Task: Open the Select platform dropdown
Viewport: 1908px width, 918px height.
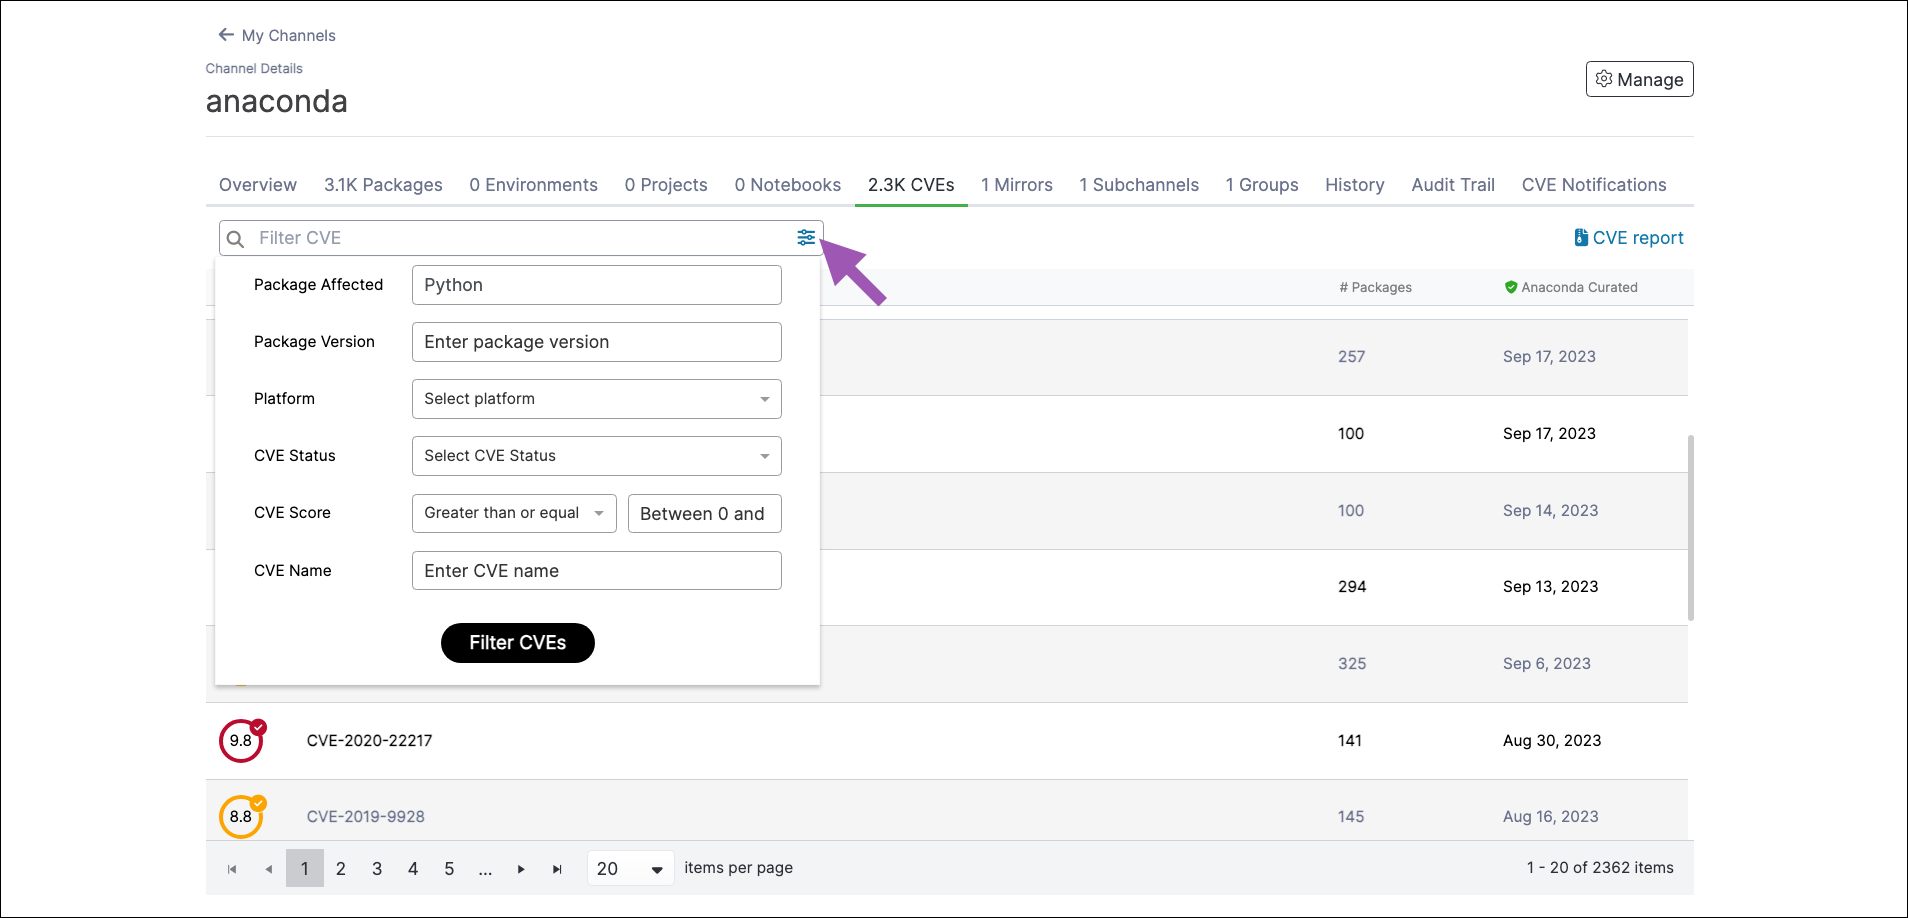Action: [597, 399]
